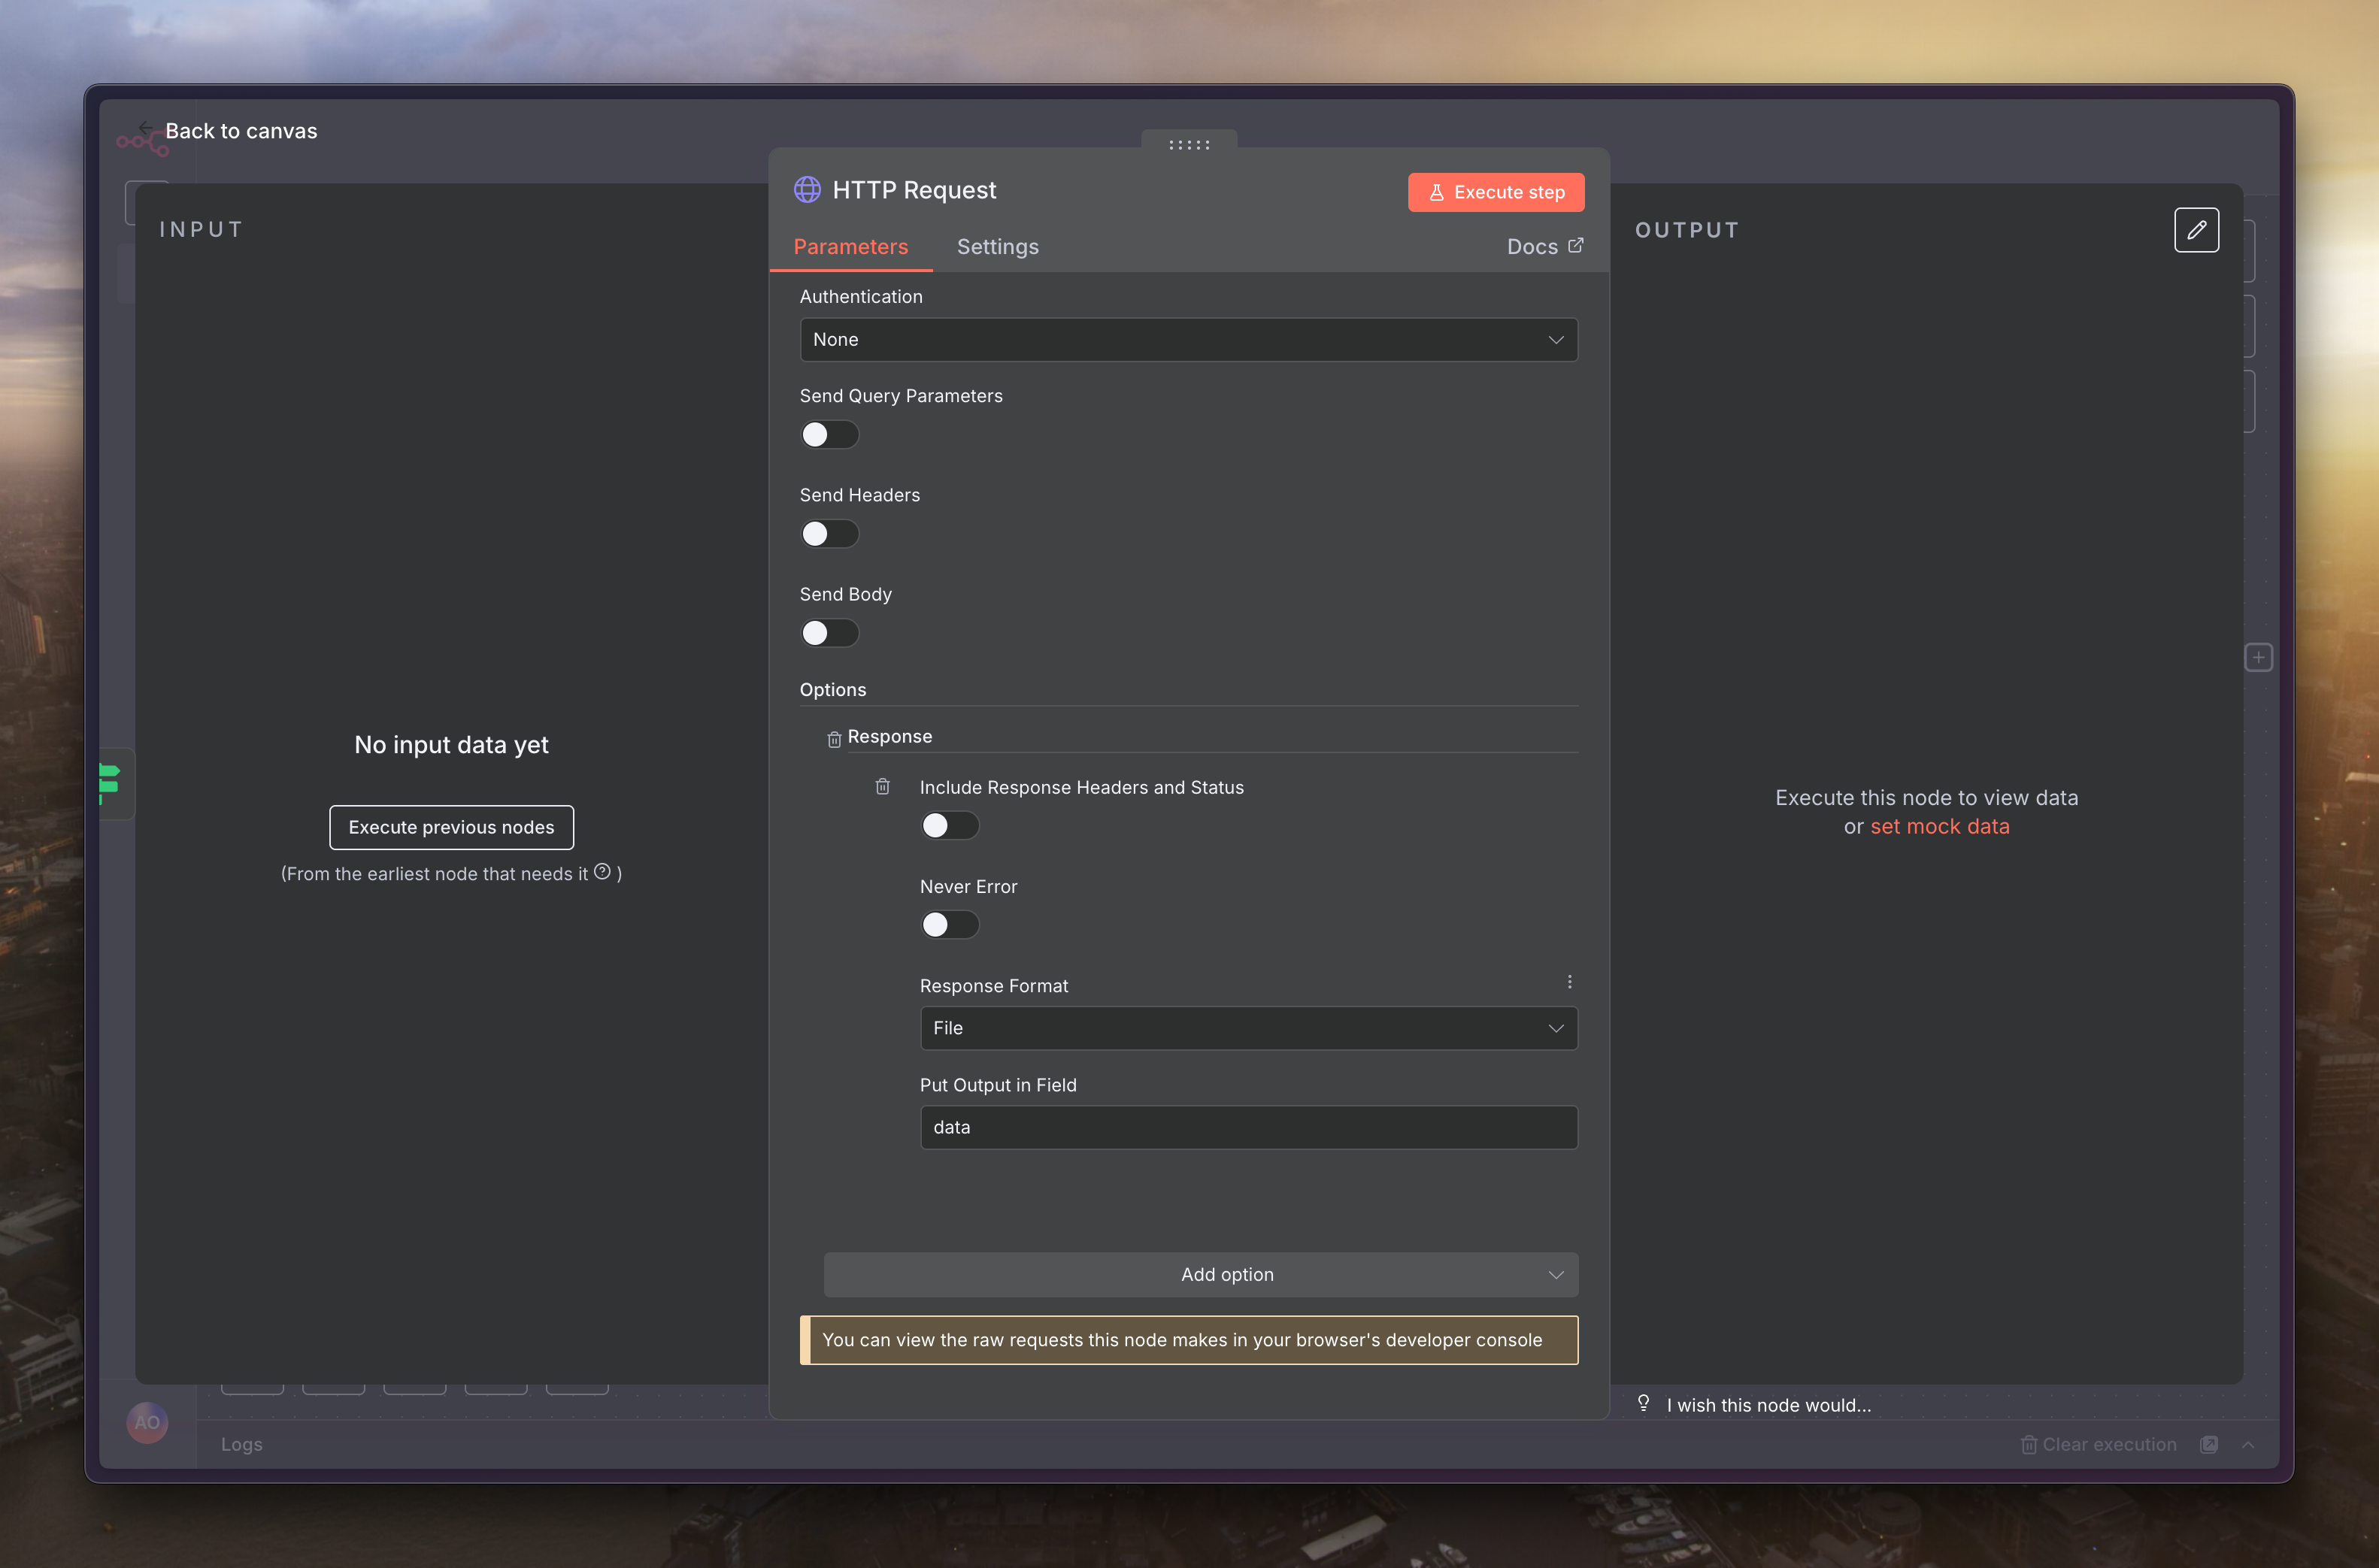Toggle the Never Error switch
The height and width of the screenshot is (1568, 2379).
click(949, 925)
